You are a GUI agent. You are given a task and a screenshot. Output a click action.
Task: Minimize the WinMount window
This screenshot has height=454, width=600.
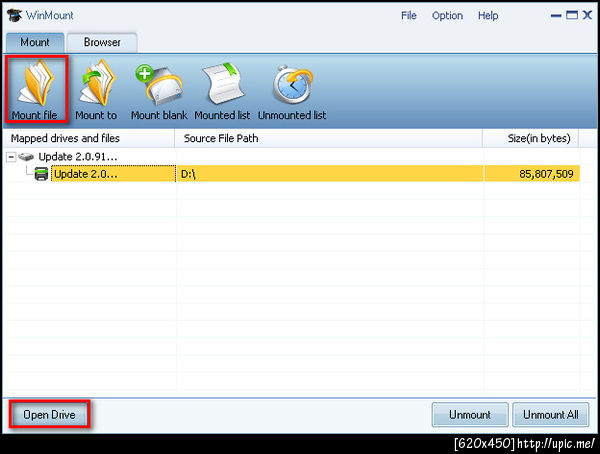[x=556, y=16]
